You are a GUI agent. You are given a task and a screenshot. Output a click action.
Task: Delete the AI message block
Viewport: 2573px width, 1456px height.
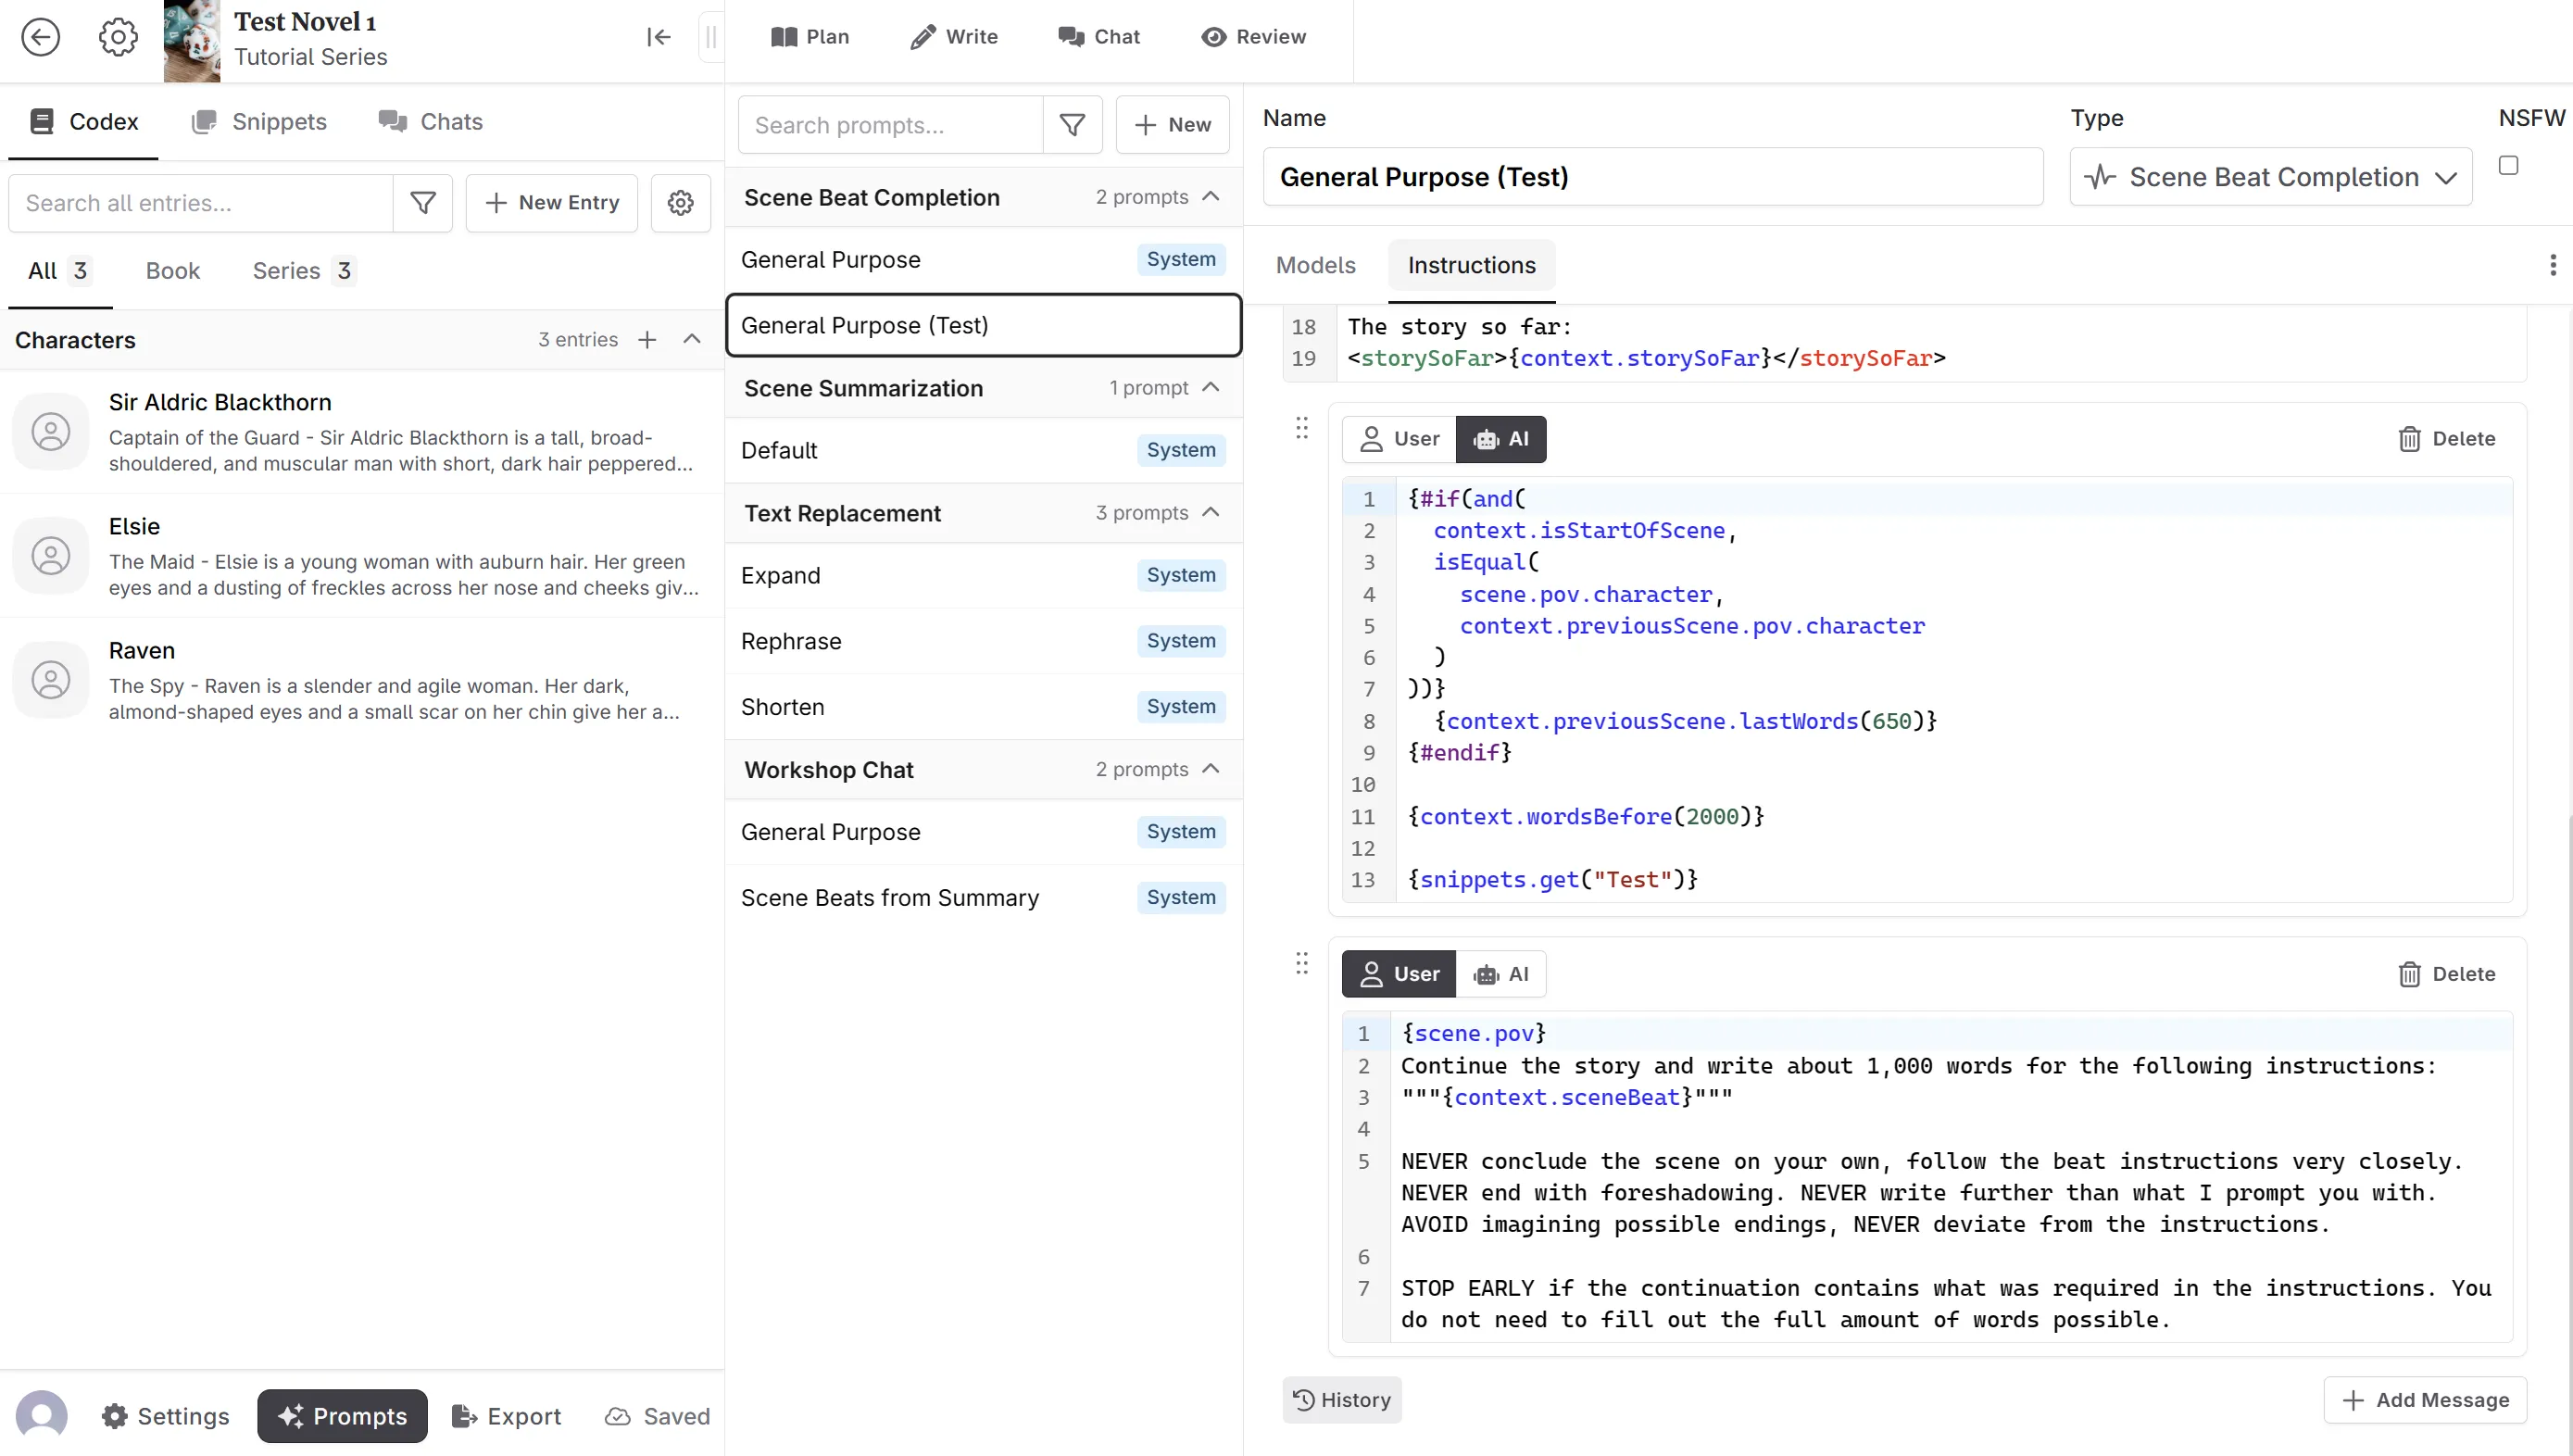click(x=2446, y=439)
